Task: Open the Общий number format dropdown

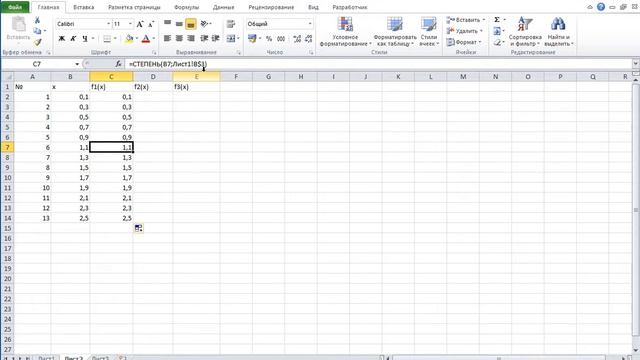Action: click(310, 24)
